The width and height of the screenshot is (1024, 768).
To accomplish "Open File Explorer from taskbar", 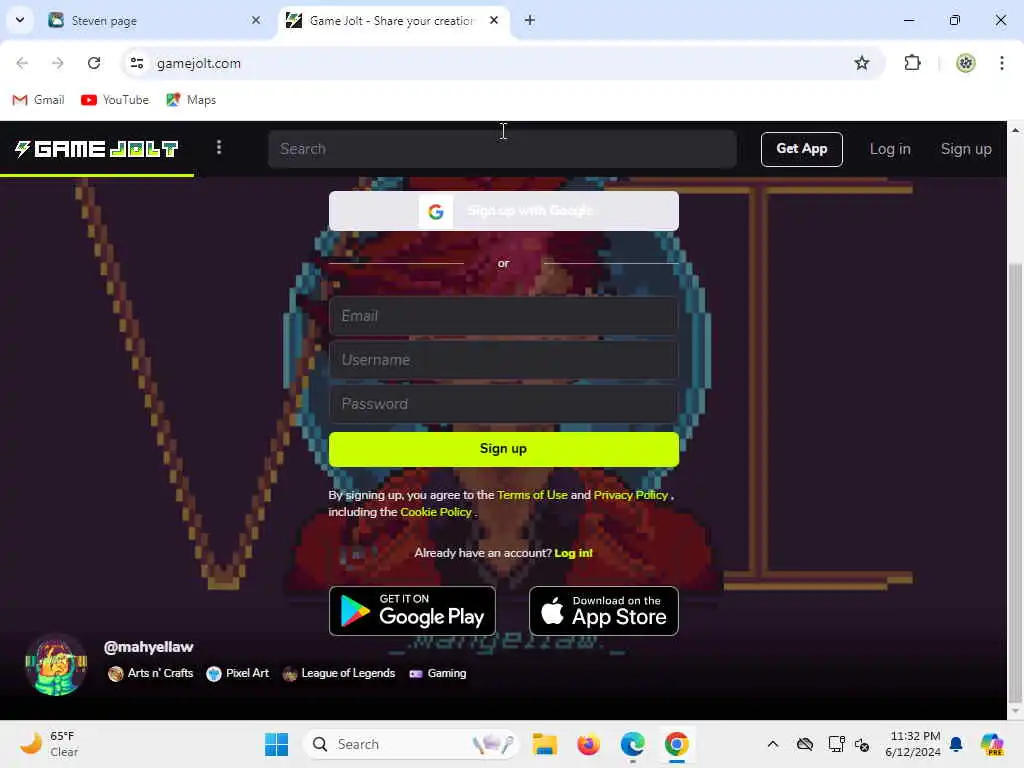I will pyautogui.click(x=544, y=744).
